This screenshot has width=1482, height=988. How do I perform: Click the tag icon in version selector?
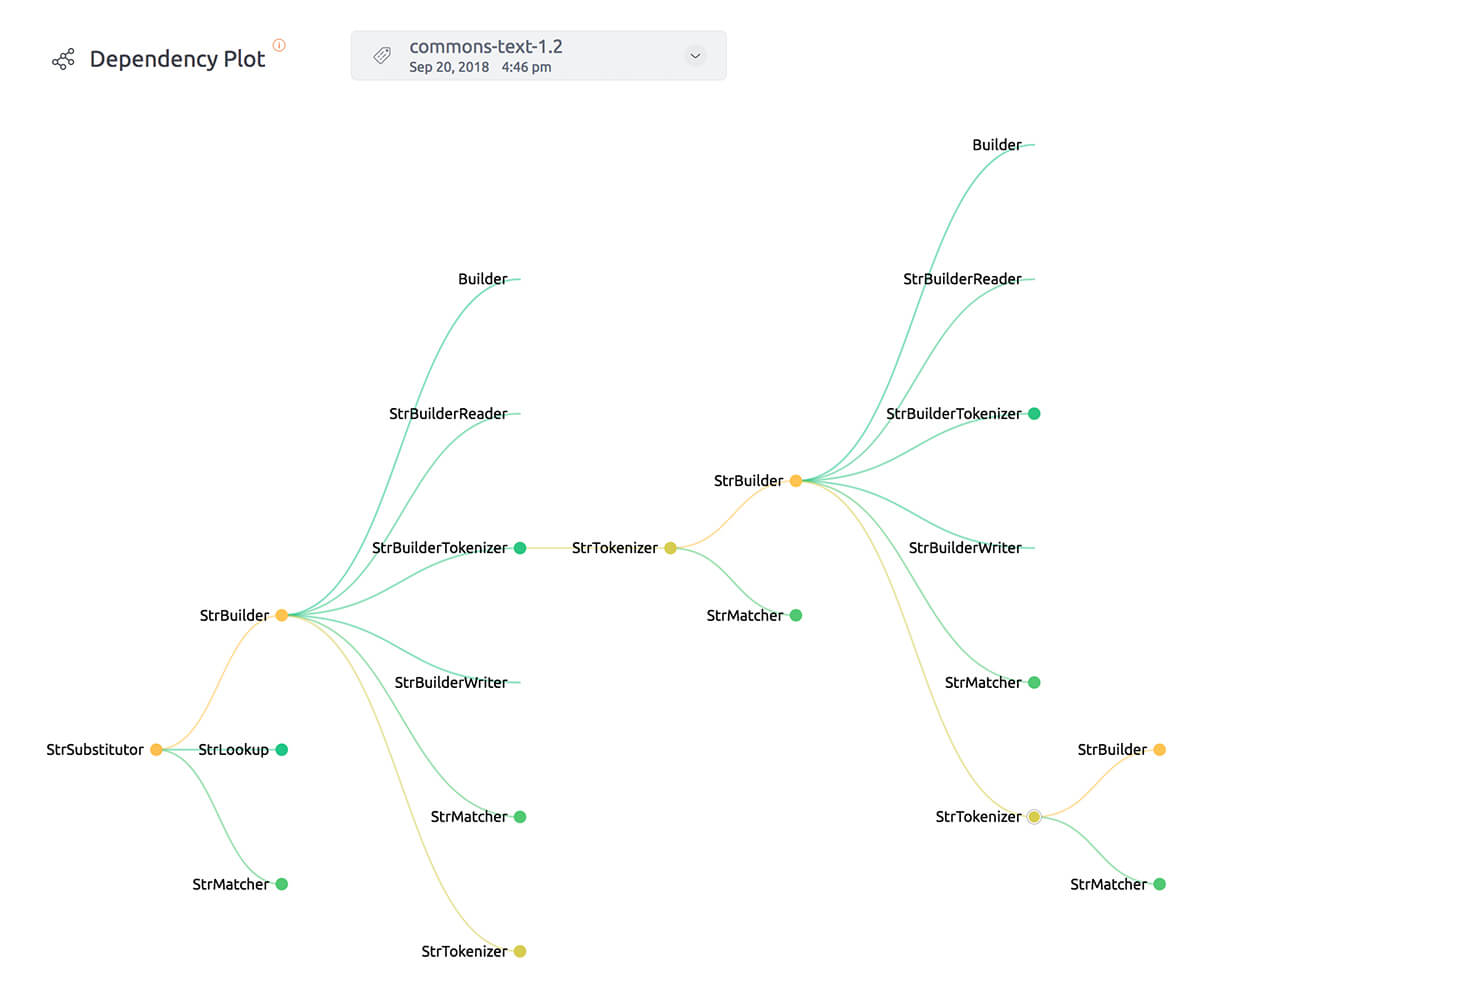click(382, 56)
